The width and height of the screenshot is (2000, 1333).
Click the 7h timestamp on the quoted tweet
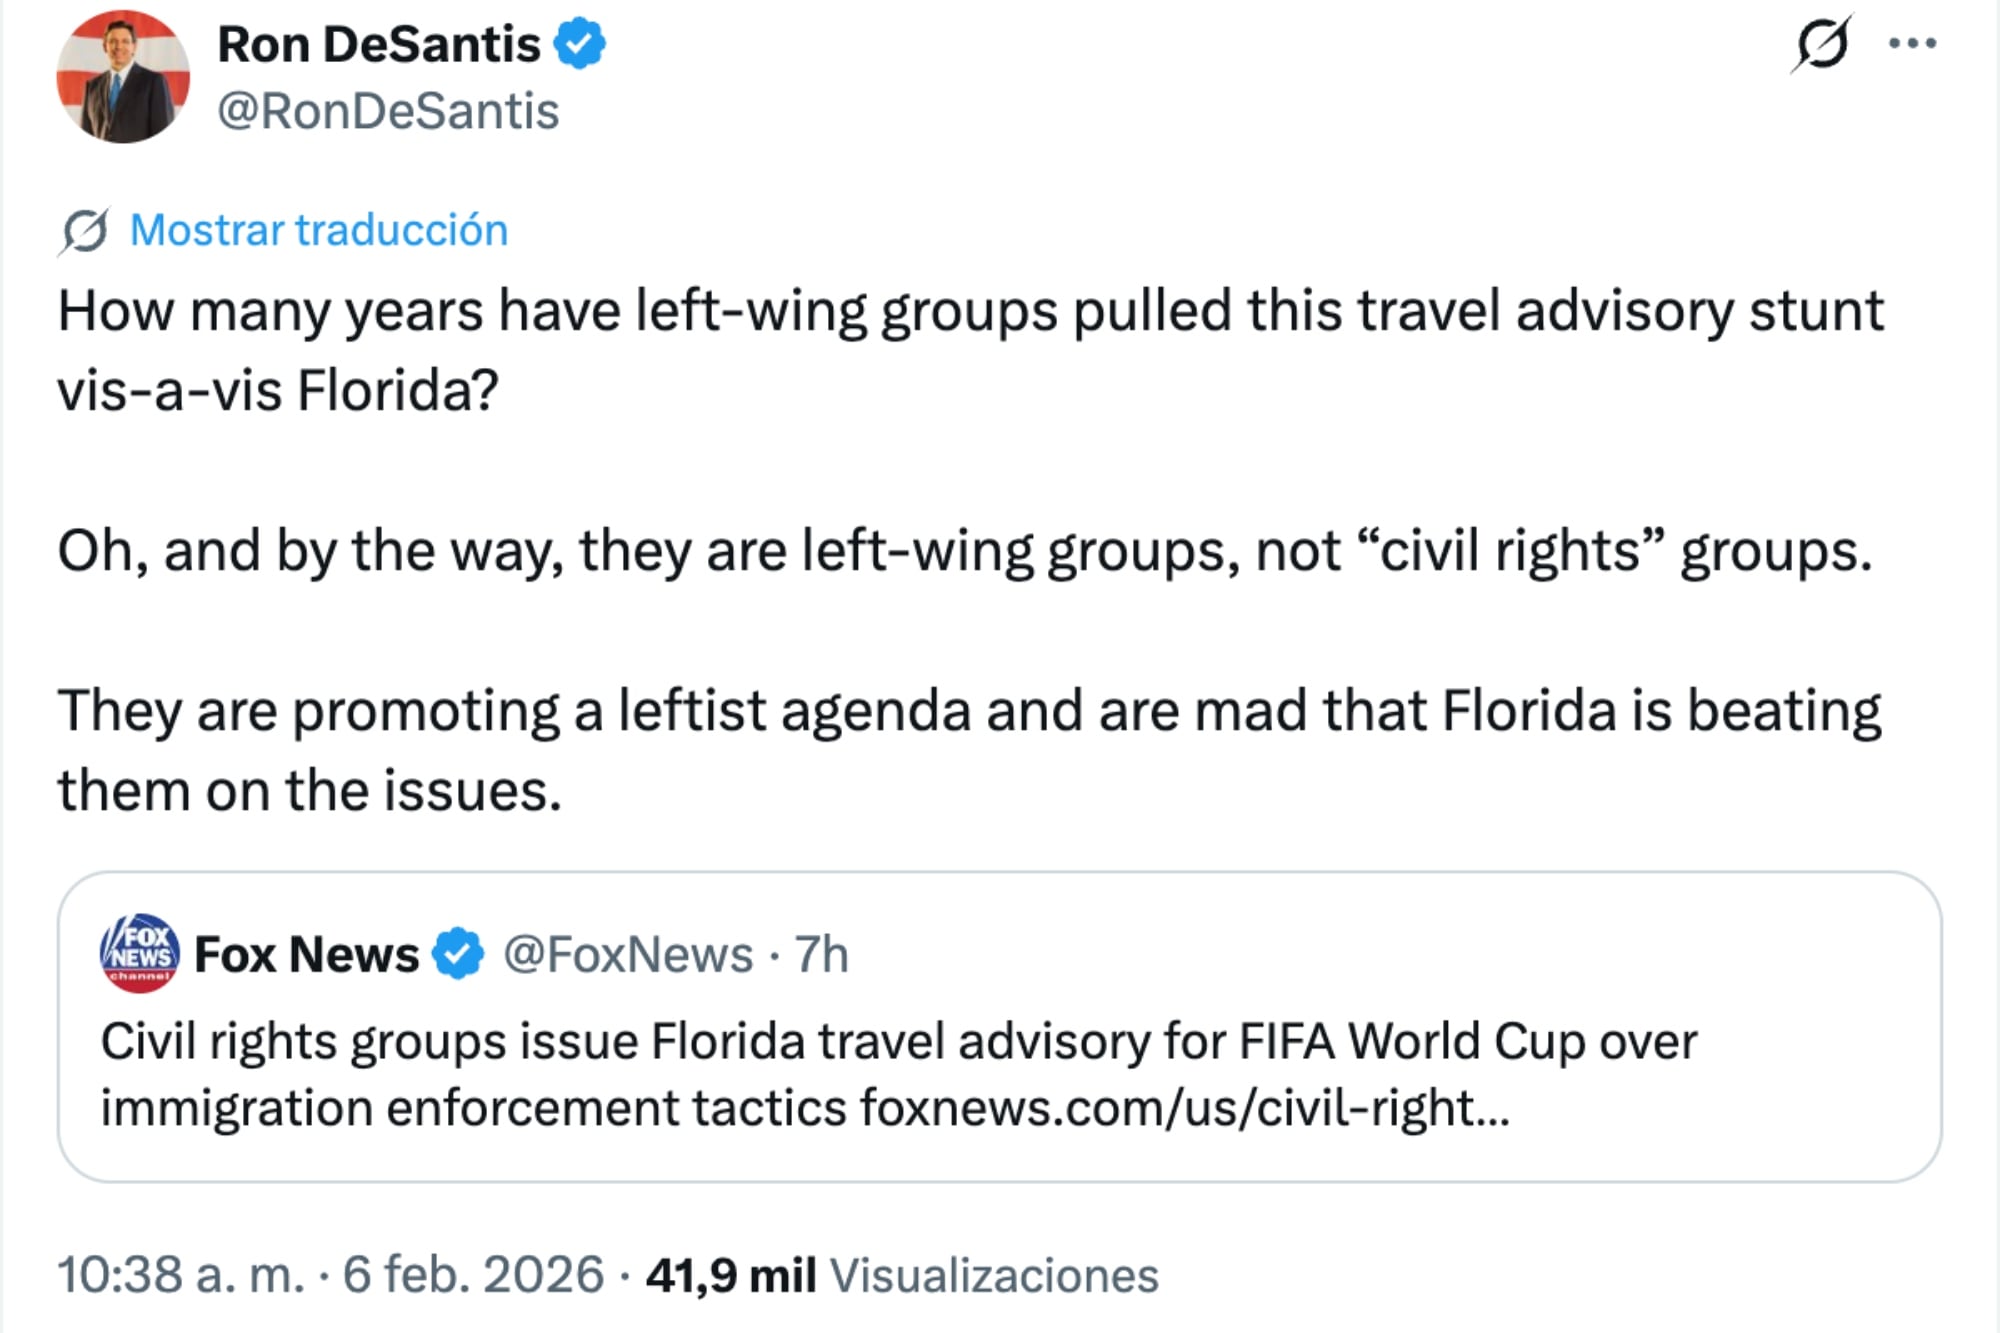click(x=822, y=953)
